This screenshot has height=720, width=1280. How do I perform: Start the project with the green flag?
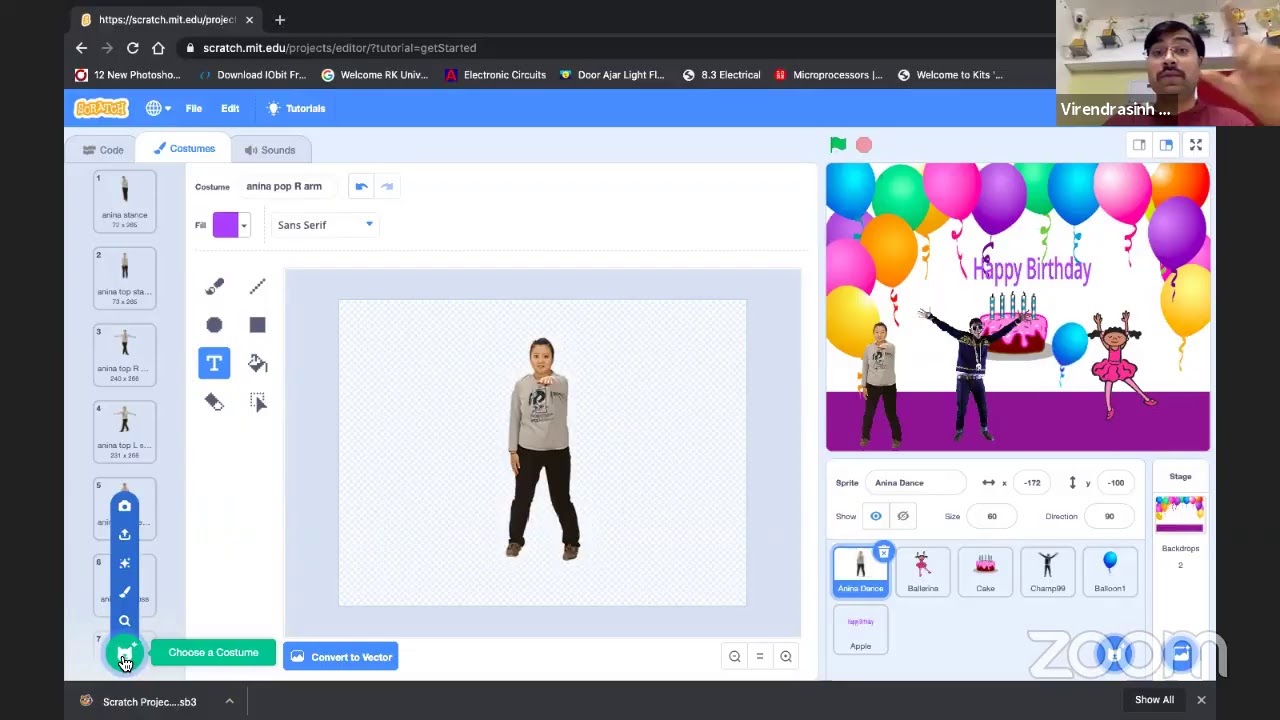[x=838, y=145]
